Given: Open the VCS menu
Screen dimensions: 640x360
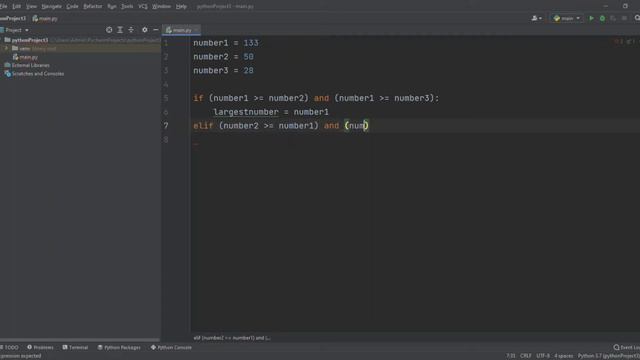Looking at the screenshot, I should coord(143,6).
